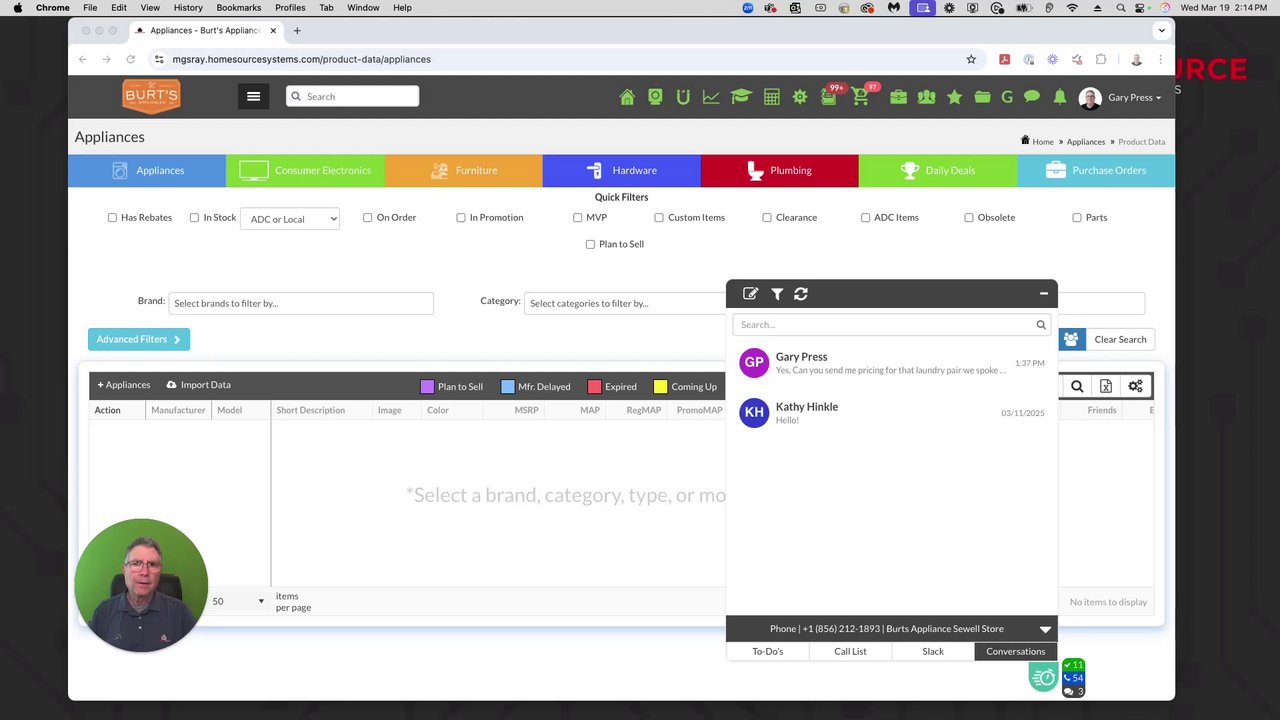Viewport: 1280px width, 720px height.
Task: Open the Chrome Bookmarks menu
Action: pyautogui.click(x=238, y=8)
